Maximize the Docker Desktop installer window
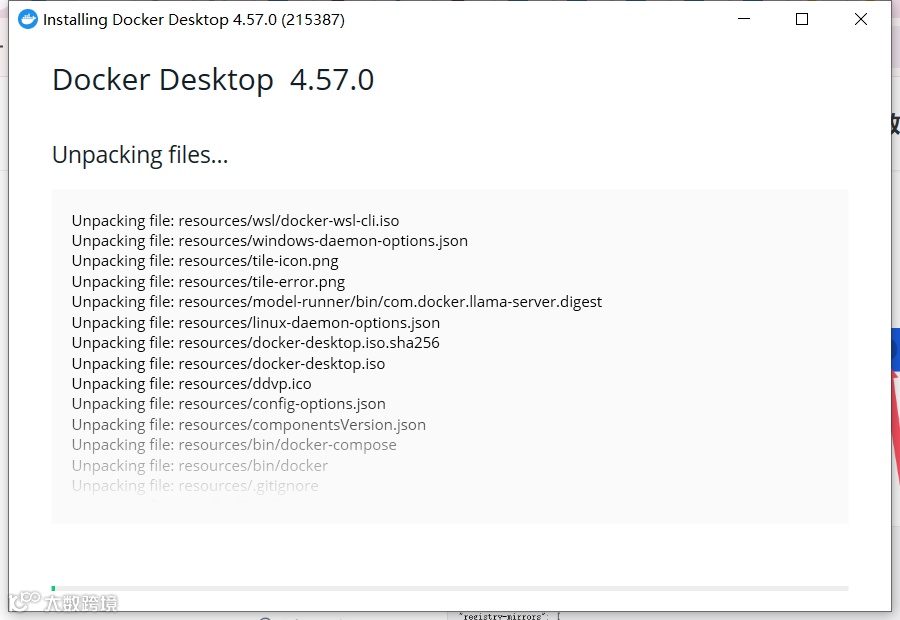The image size is (900, 620). click(x=802, y=19)
